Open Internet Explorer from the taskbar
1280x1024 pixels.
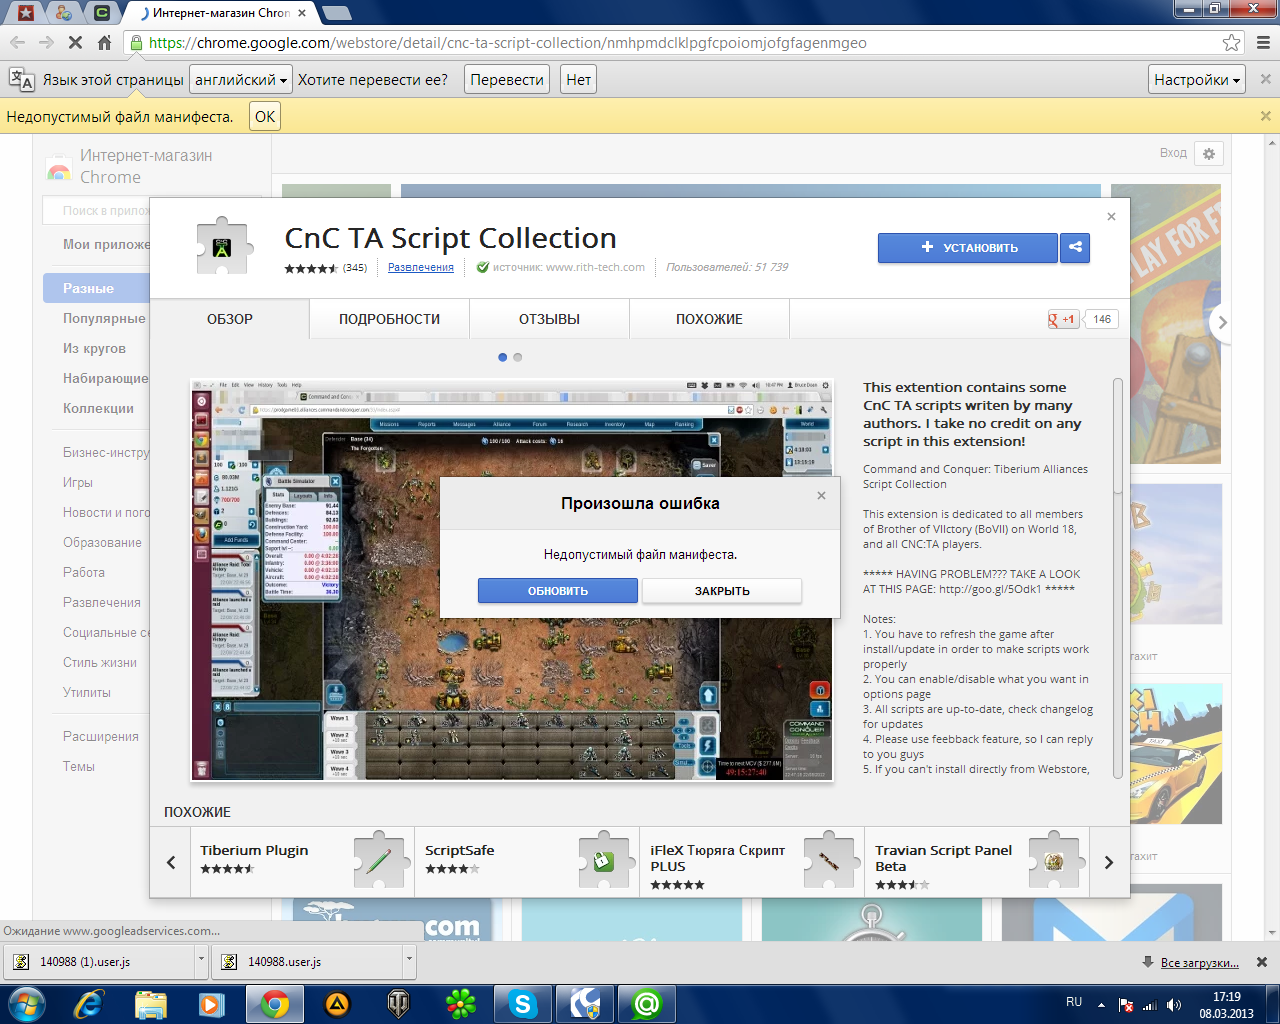[87, 1004]
